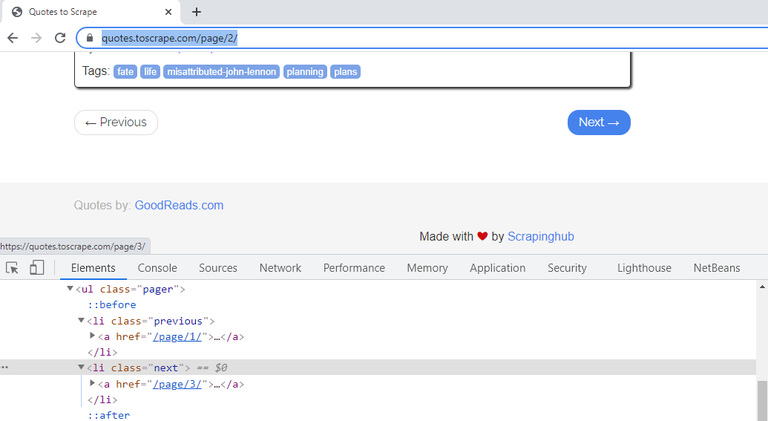Switch to the Console tab
The width and height of the screenshot is (768, 421).
(x=157, y=268)
